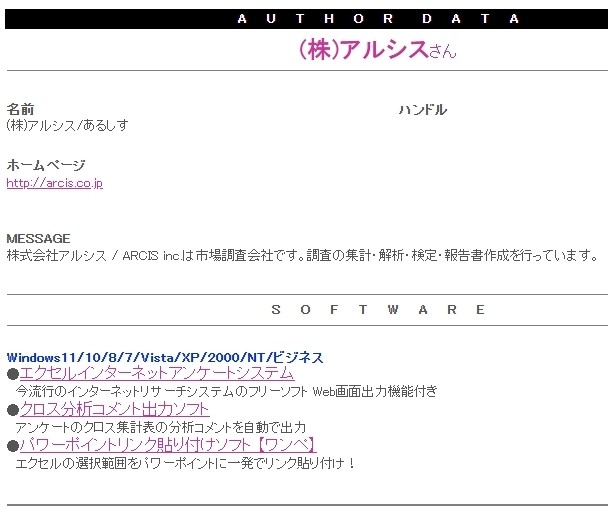Click the bullet beside クロス分析コメント出力ソフト
This screenshot has height=515, width=608.
pyautogui.click(x=13, y=410)
